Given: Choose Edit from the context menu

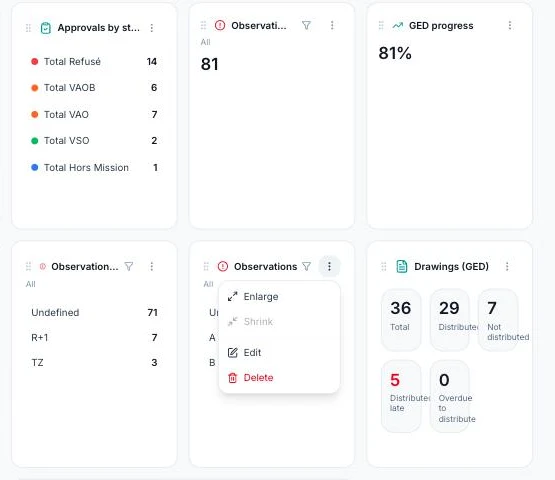Looking at the screenshot, I should point(279,353).
